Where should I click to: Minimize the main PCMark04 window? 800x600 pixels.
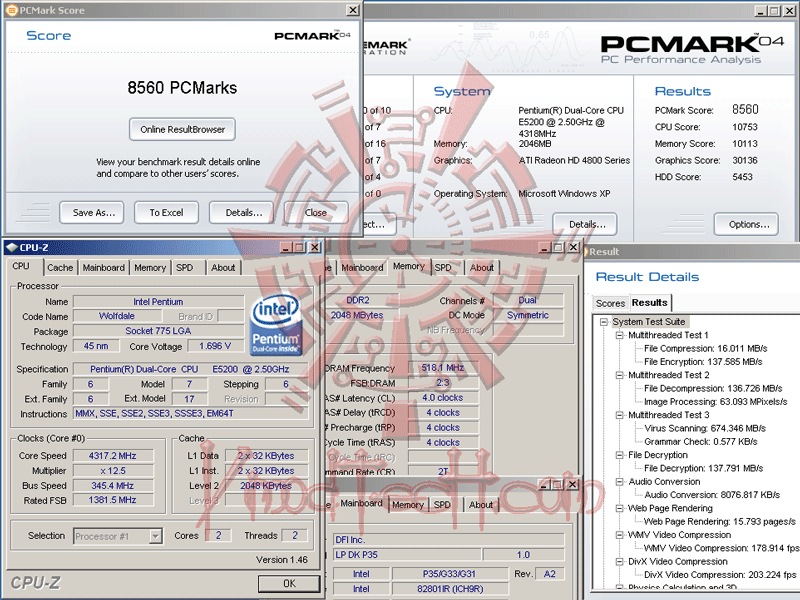tap(761, 10)
